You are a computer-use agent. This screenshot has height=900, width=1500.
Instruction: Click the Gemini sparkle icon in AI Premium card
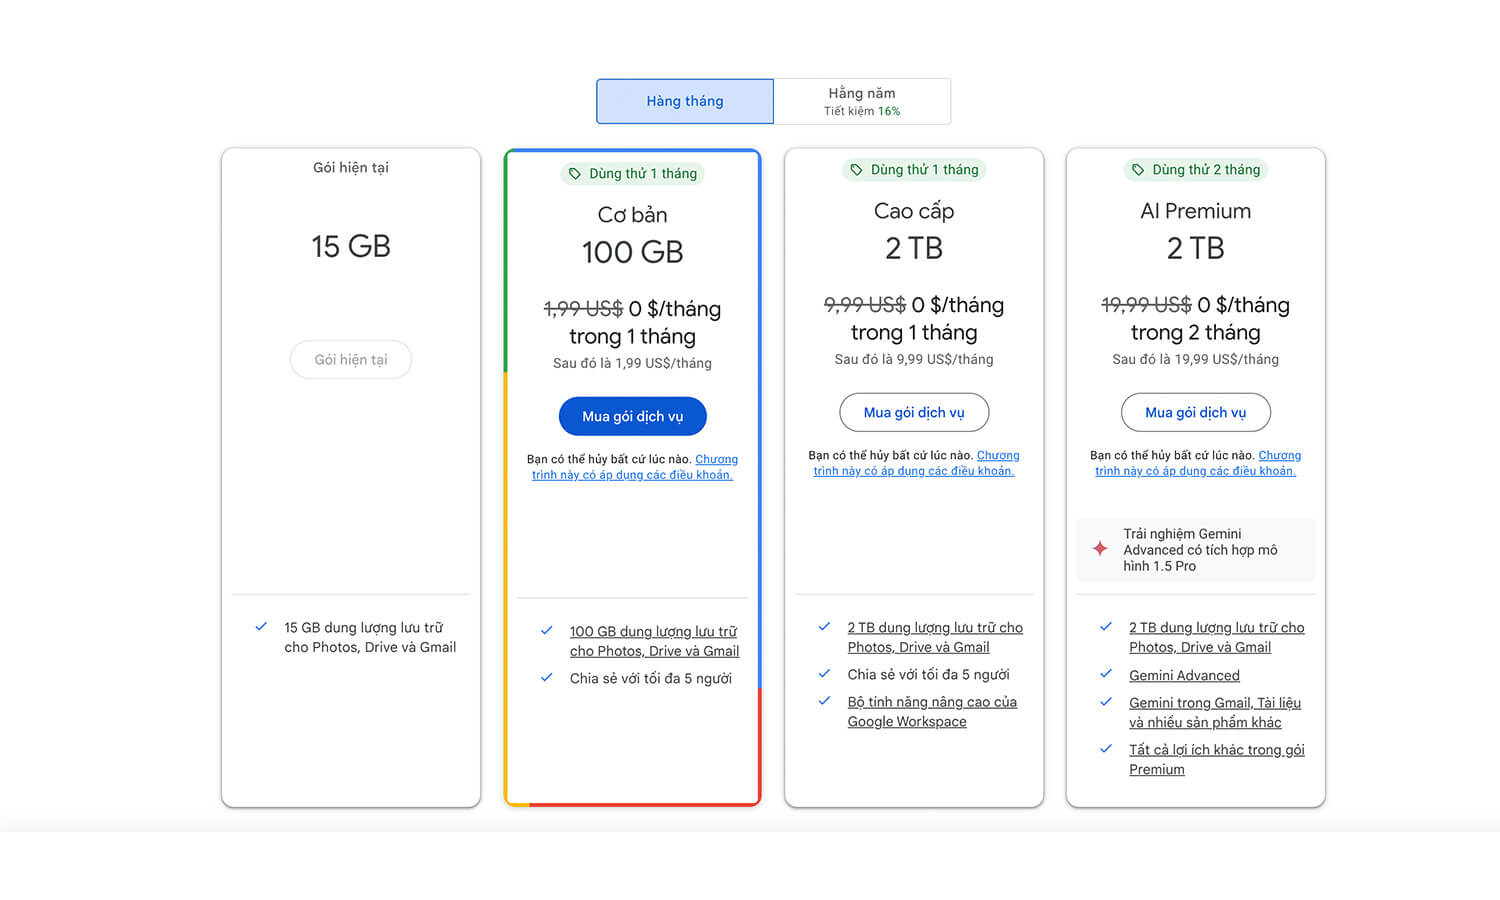click(x=1099, y=548)
